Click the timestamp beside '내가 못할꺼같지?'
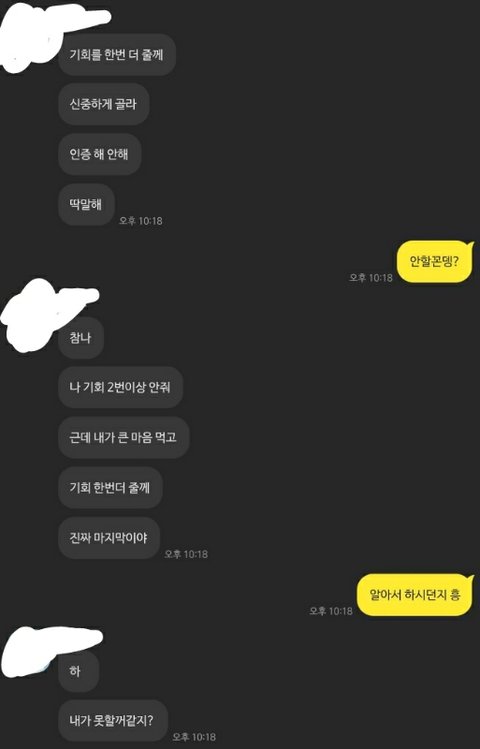 pyautogui.click(x=194, y=737)
